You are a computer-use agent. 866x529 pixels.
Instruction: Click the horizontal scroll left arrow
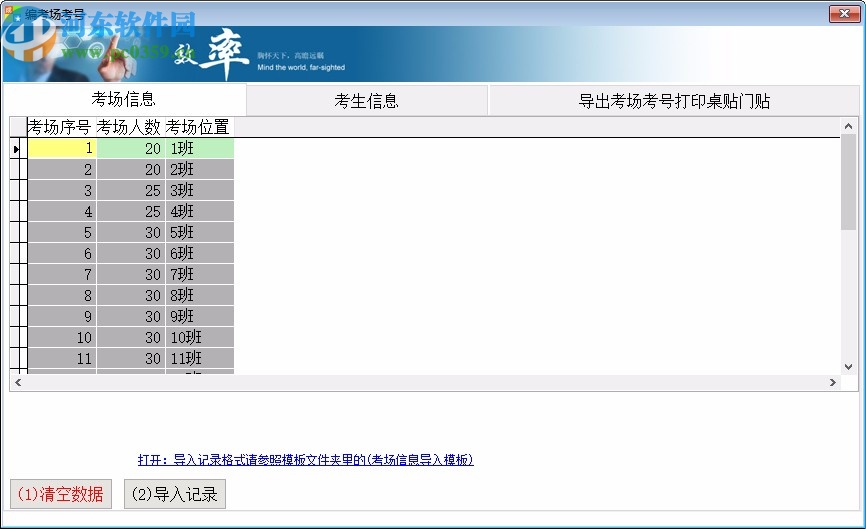coord(18,382)
